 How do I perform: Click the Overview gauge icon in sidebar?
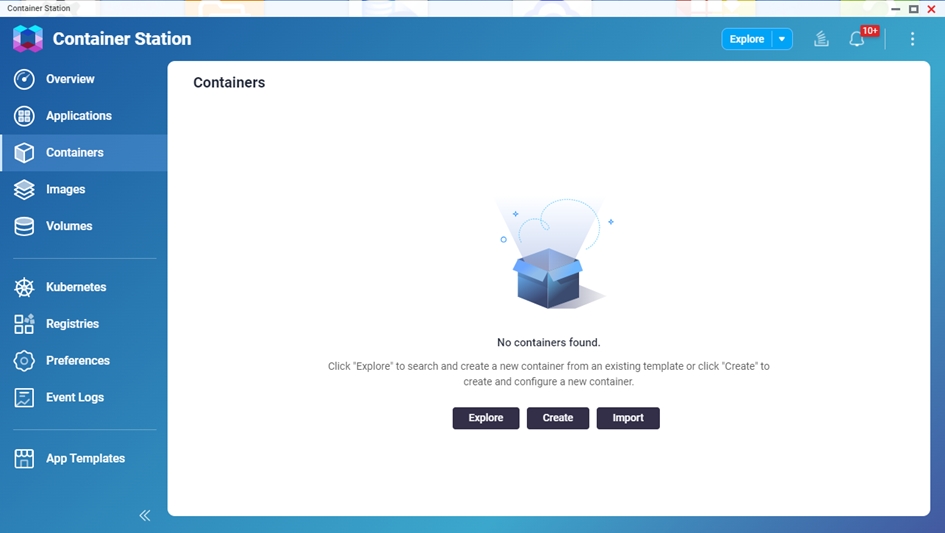point(24,79)
